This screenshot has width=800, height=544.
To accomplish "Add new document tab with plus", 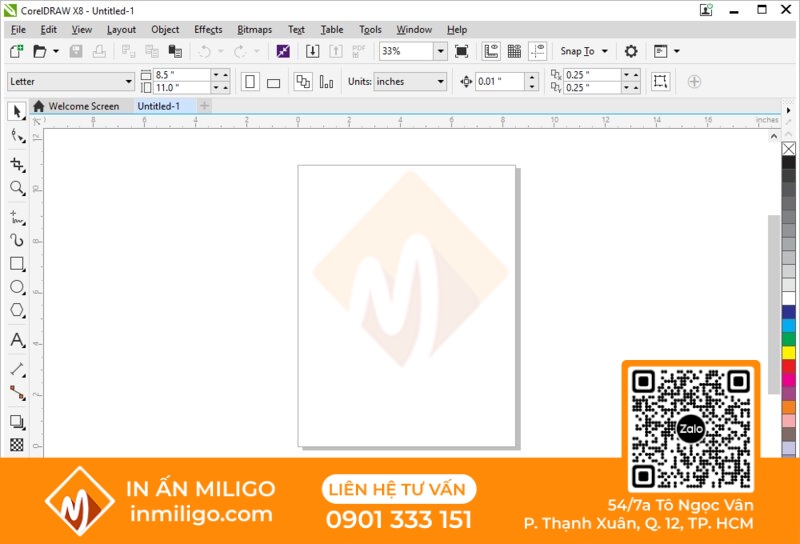I will [204, 106].
